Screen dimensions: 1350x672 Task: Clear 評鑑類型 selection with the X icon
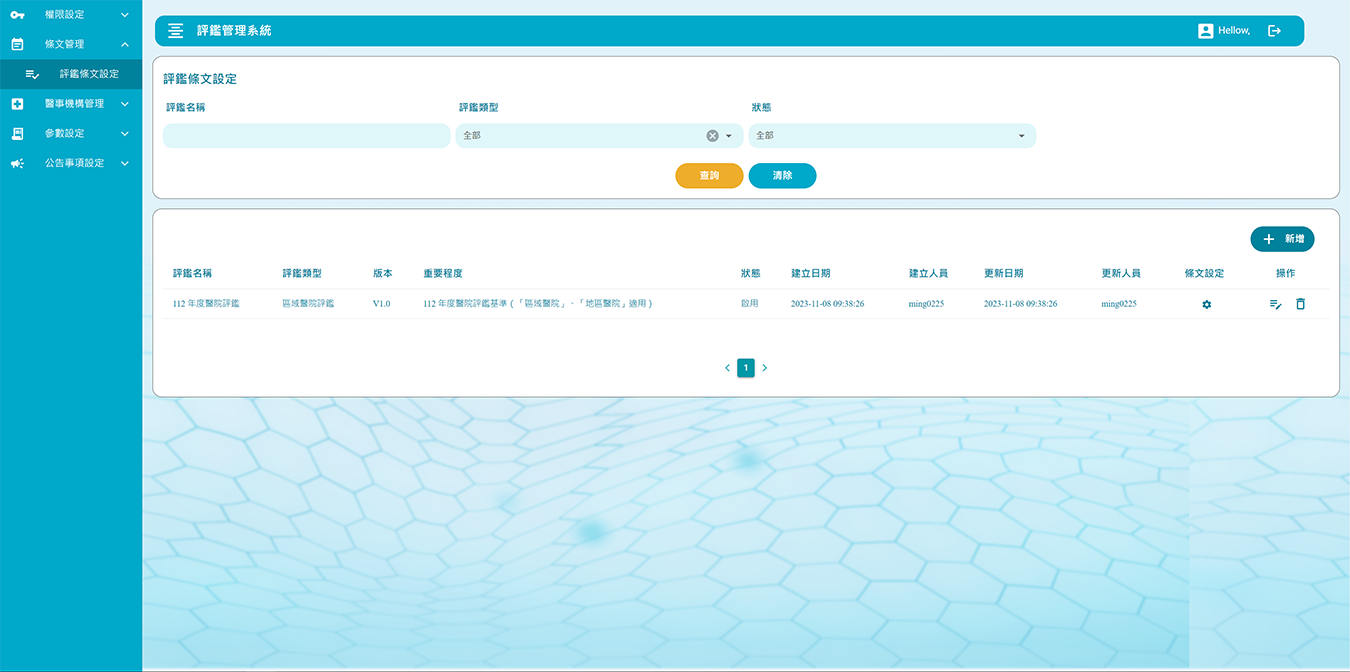tap(712, 136)
